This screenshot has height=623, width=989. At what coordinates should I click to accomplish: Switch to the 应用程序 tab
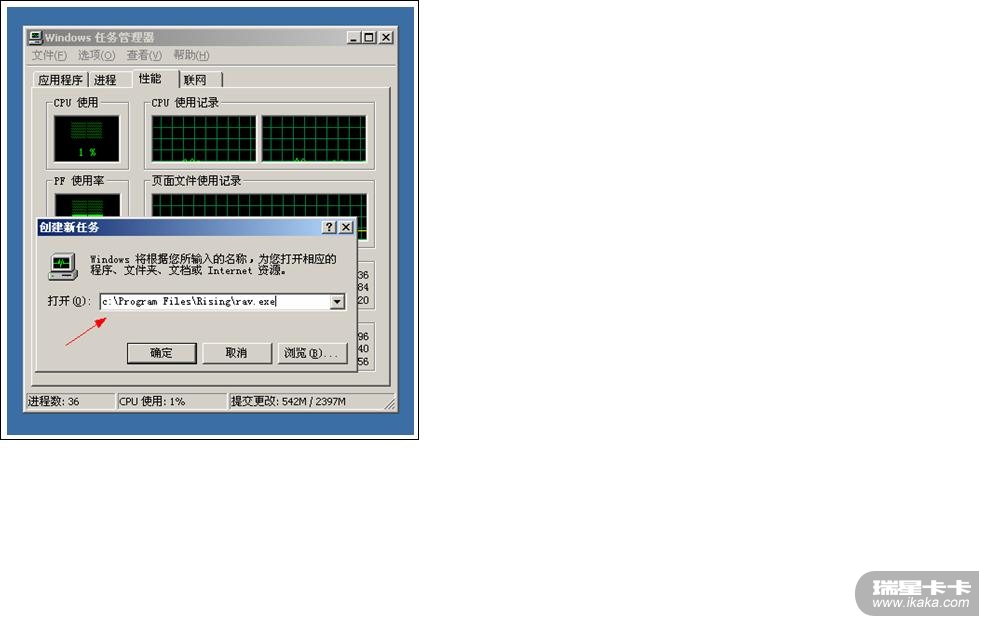click(61, 80)
